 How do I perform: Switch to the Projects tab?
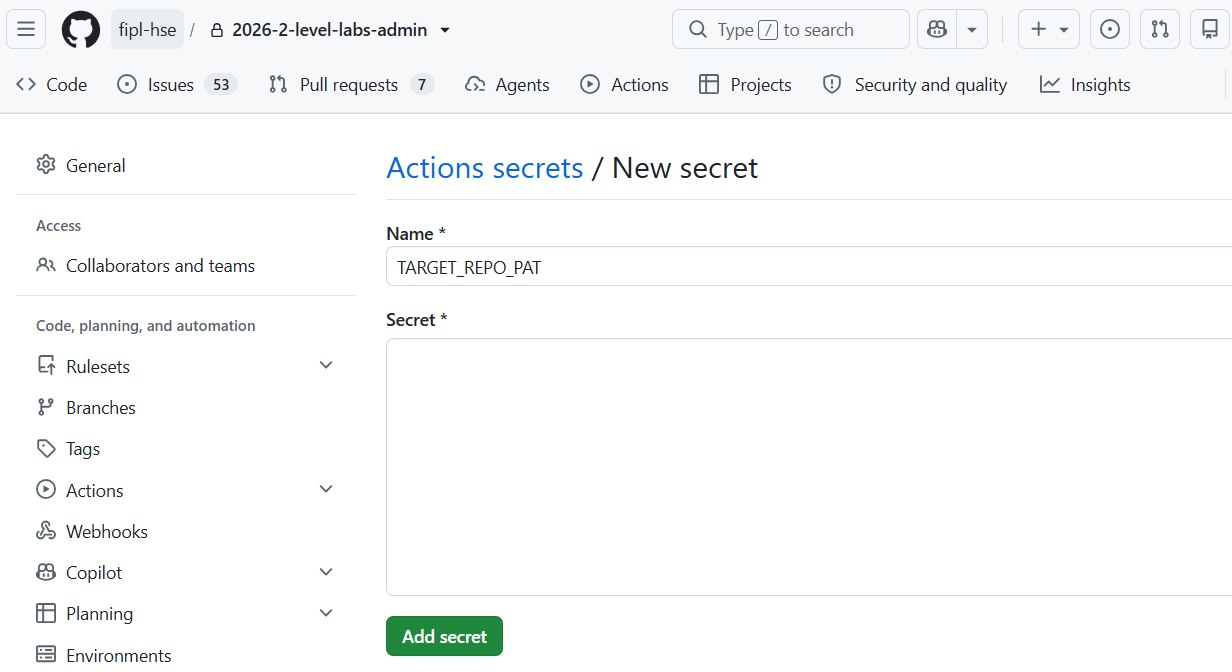point(745,85)
